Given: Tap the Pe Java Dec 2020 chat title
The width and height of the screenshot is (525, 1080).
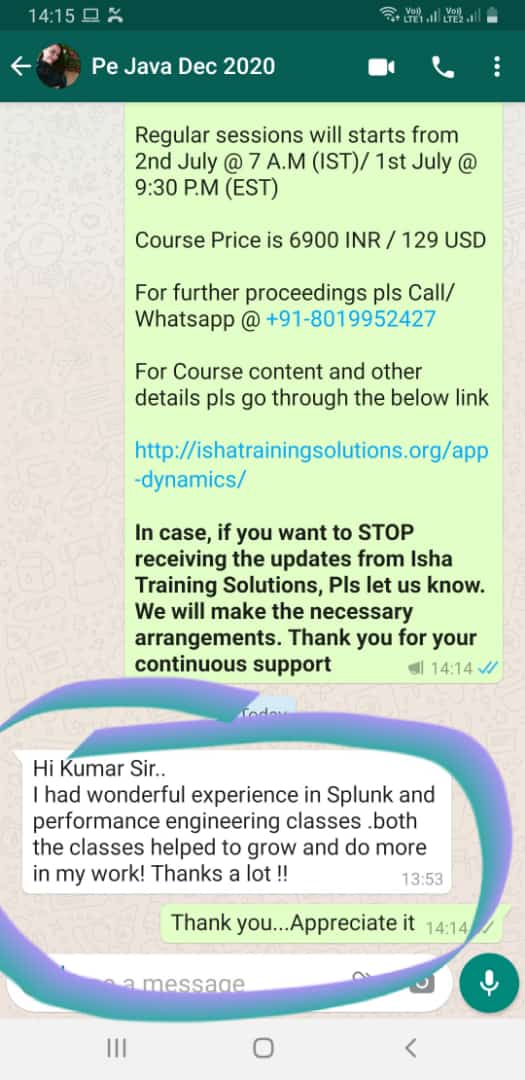Looking at the screenshot, I should click(183, 66).
